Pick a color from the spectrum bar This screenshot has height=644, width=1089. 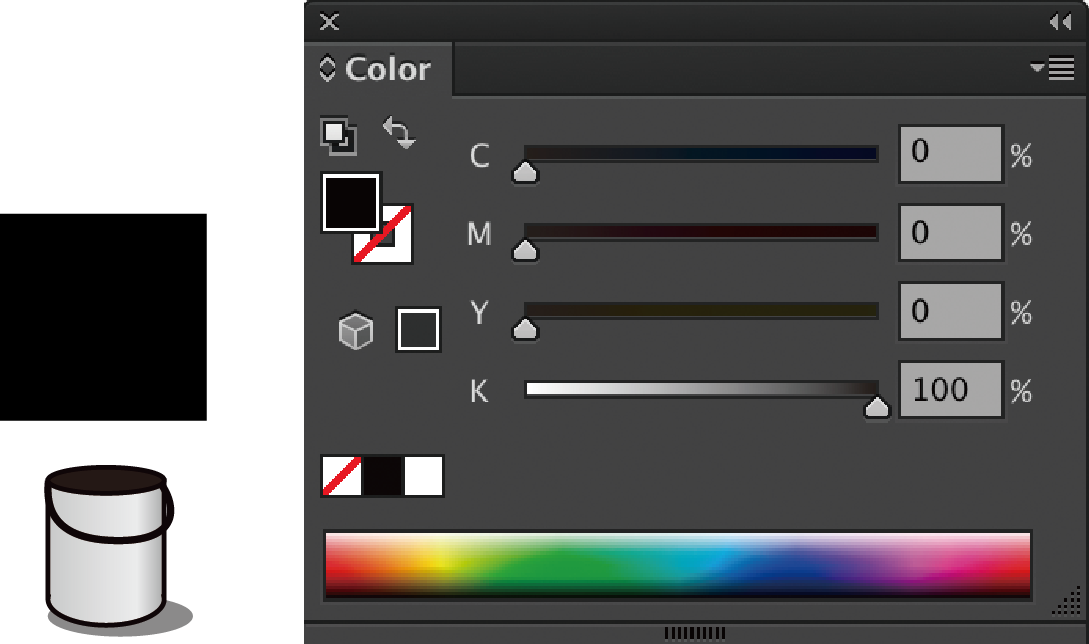pyautogui.click(x=677, y=565)
